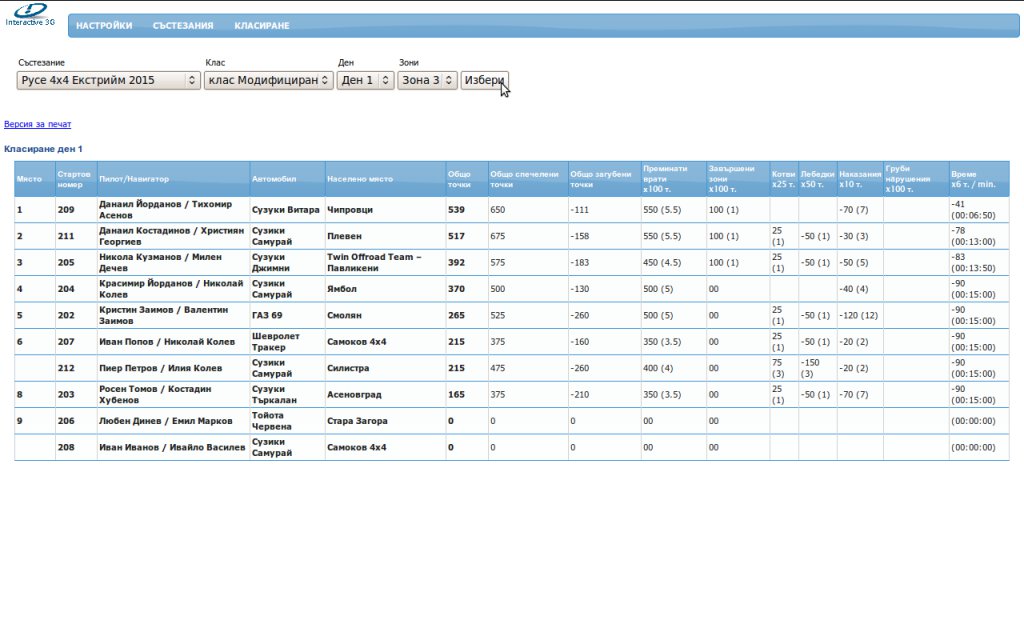The width and height of the screenshot is (1024, 640).
Task: Expand the Клас dropdown
Action: coord(269,80)
